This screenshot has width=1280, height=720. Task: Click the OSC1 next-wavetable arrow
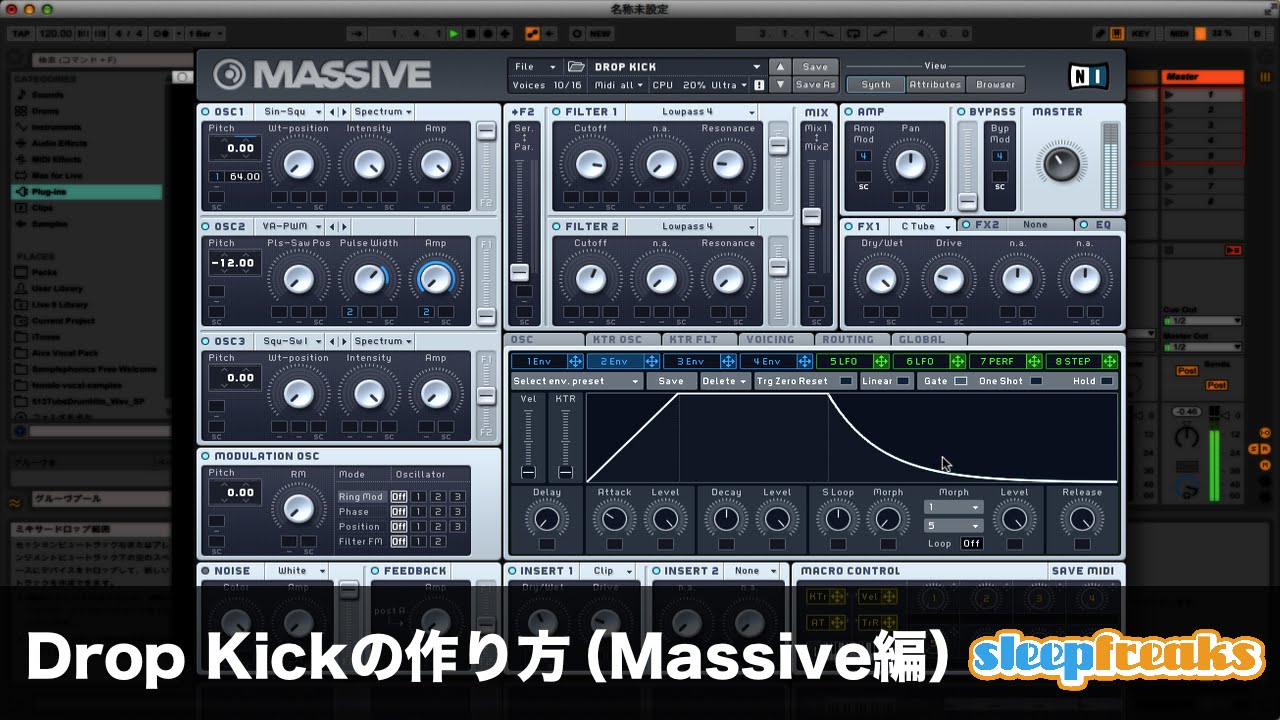click(x=344, y=112)
